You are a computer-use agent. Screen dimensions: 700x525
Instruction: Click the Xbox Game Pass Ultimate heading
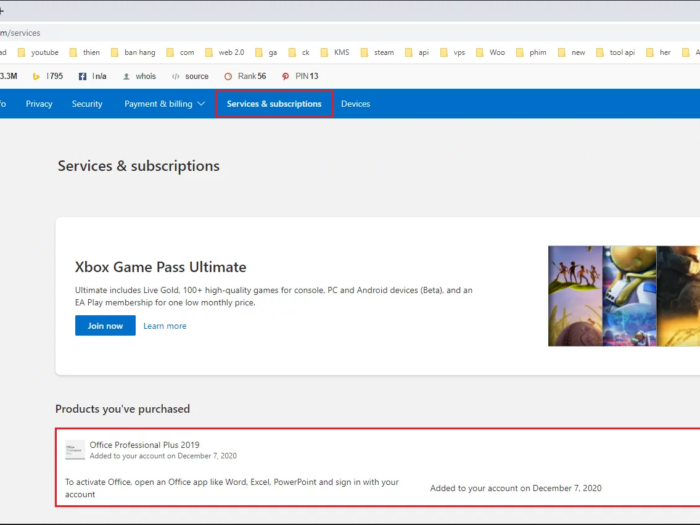[x=161, y=267]
